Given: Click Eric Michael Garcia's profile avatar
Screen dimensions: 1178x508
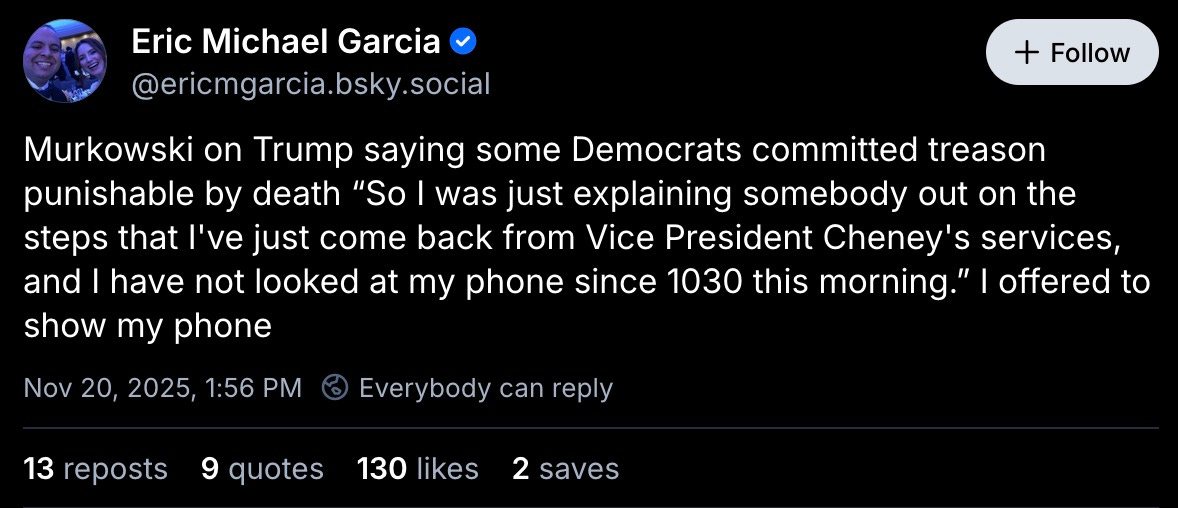Looking at the screenshot, I should [65, 61].
